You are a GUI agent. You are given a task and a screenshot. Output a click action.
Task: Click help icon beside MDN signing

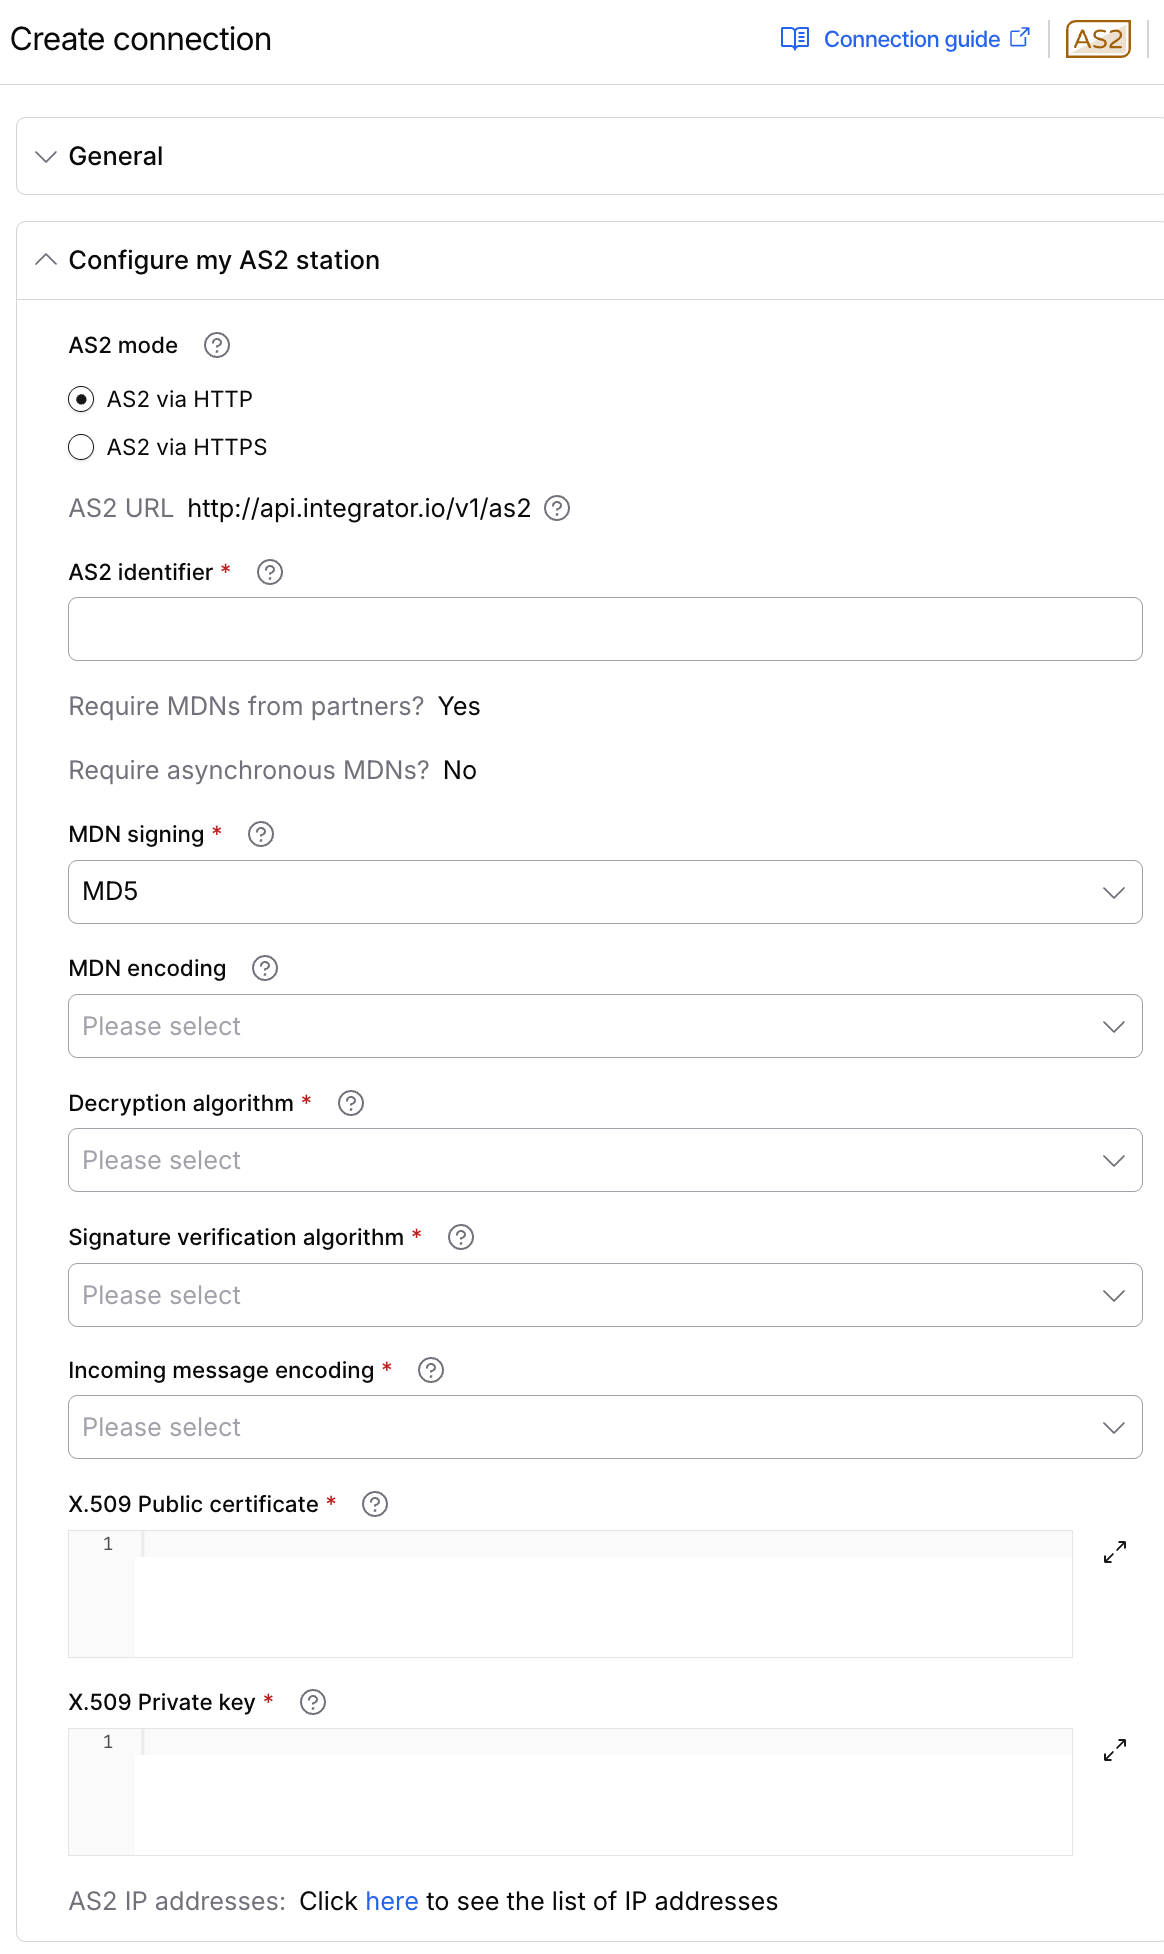point(261,834)
